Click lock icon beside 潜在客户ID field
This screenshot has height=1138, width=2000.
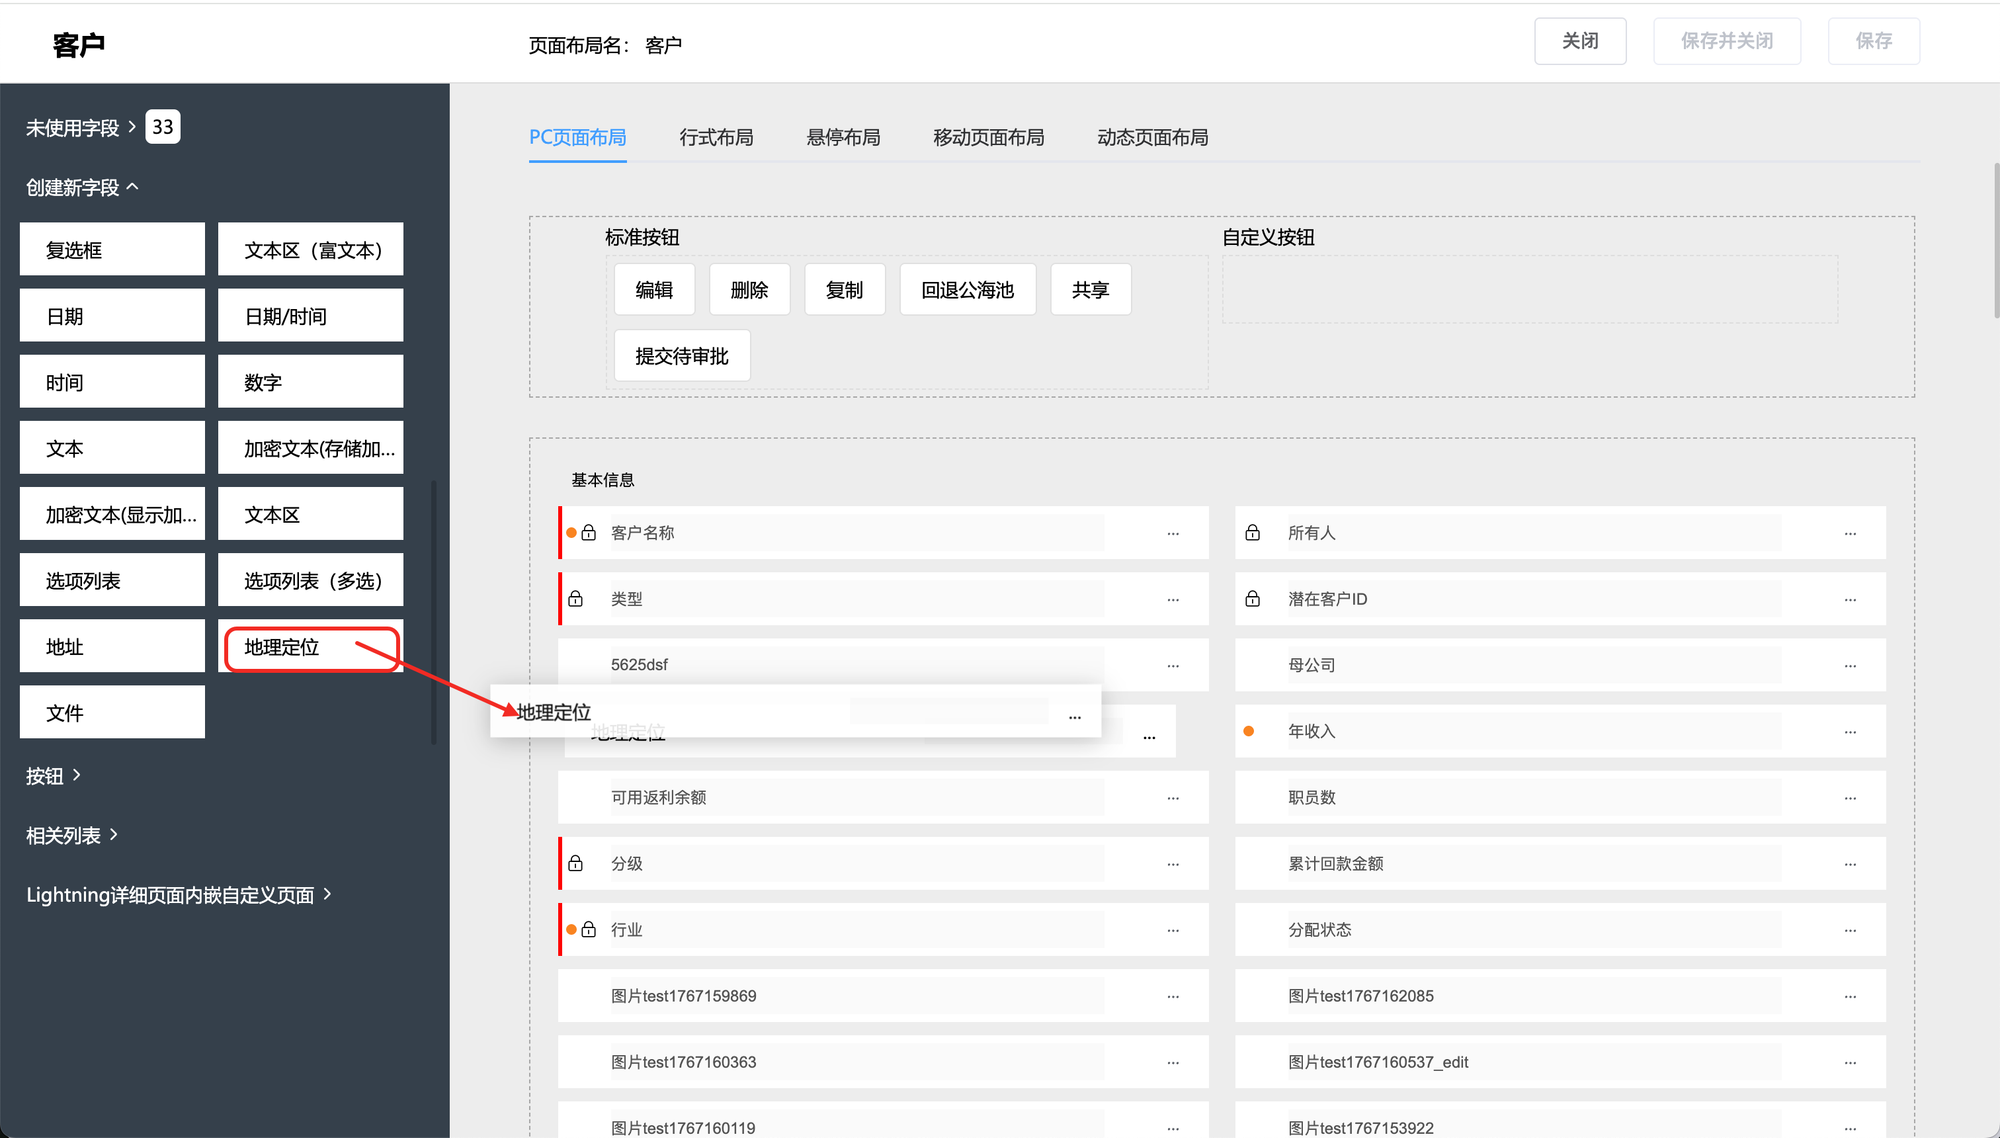click(1252, 599)
